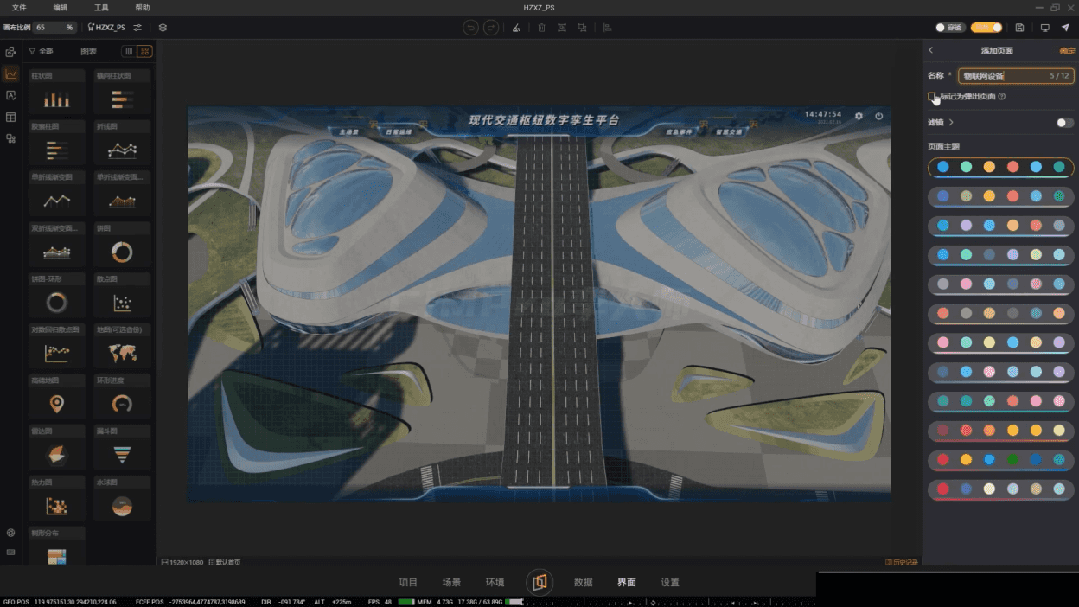Toggle the orange switch in top toolbar
Screen dimensions: 1079x607
pos(986,28)
